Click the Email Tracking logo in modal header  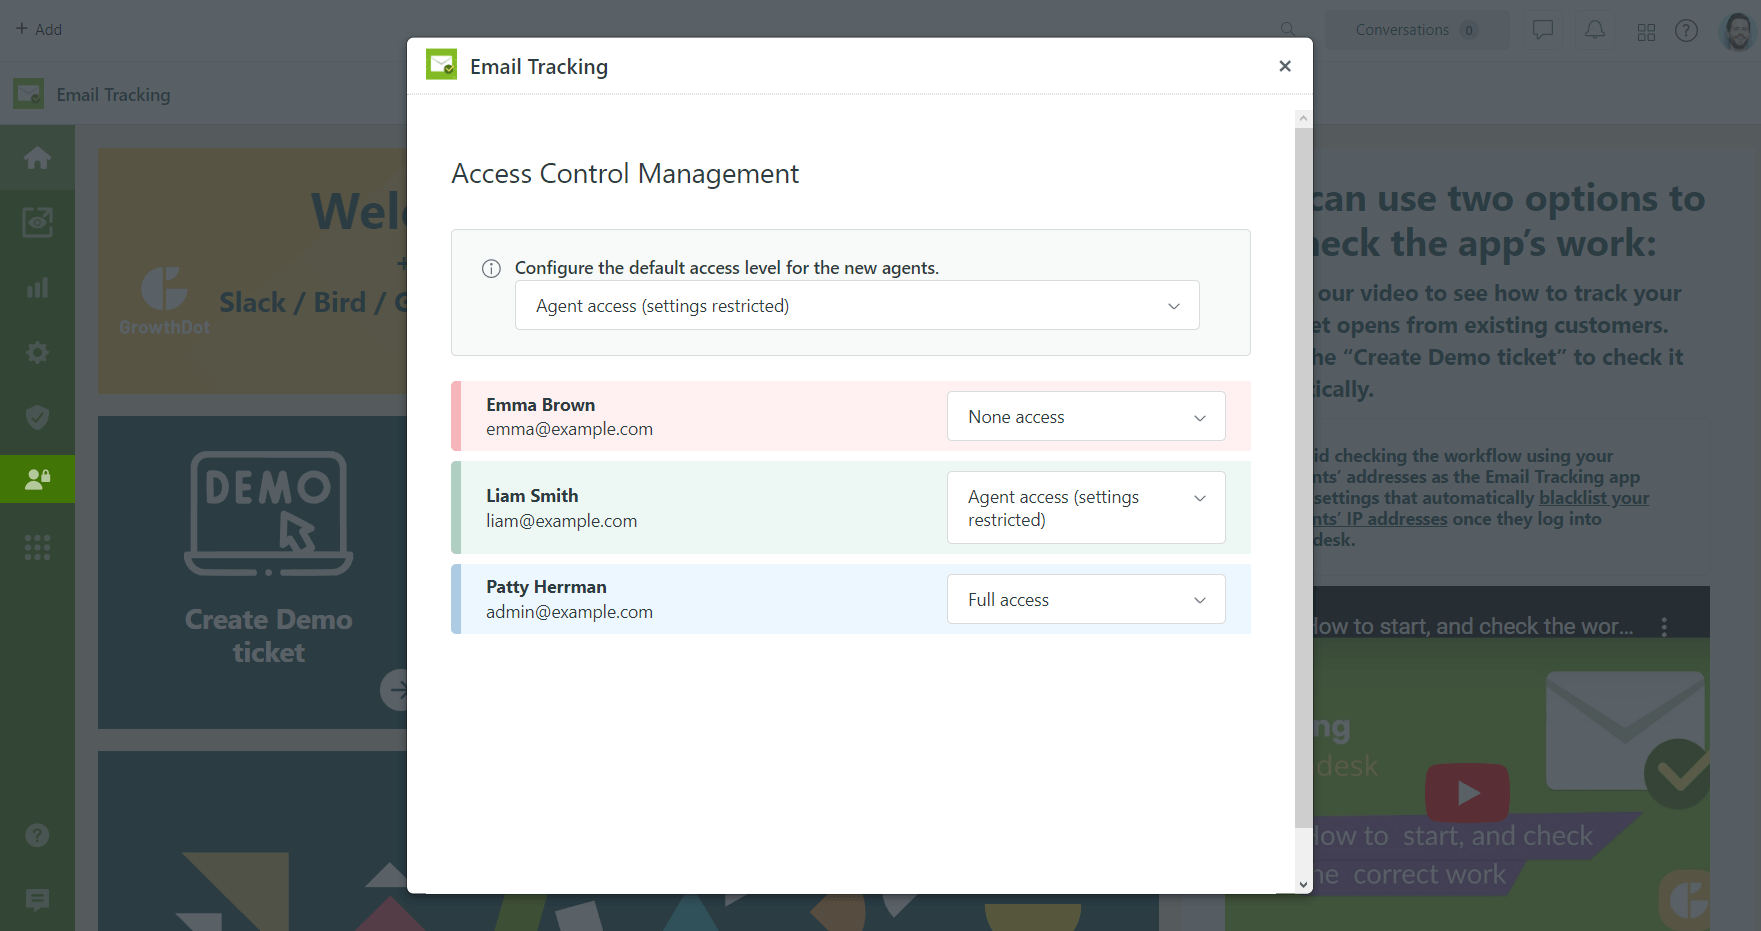[441, 65]
